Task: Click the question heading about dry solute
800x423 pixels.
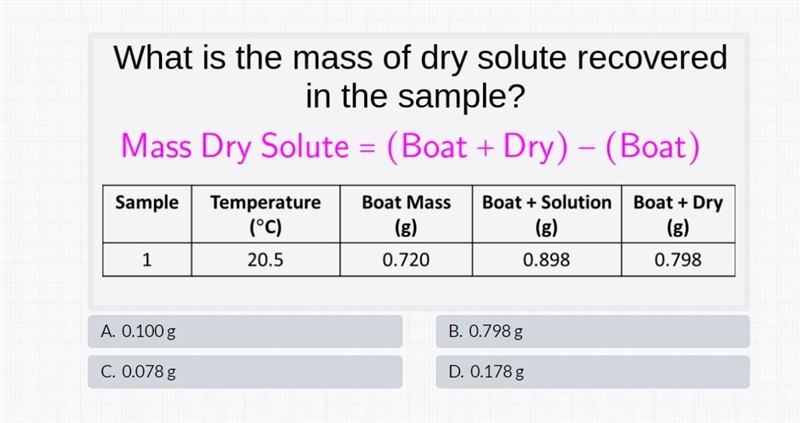Action: 420,77
